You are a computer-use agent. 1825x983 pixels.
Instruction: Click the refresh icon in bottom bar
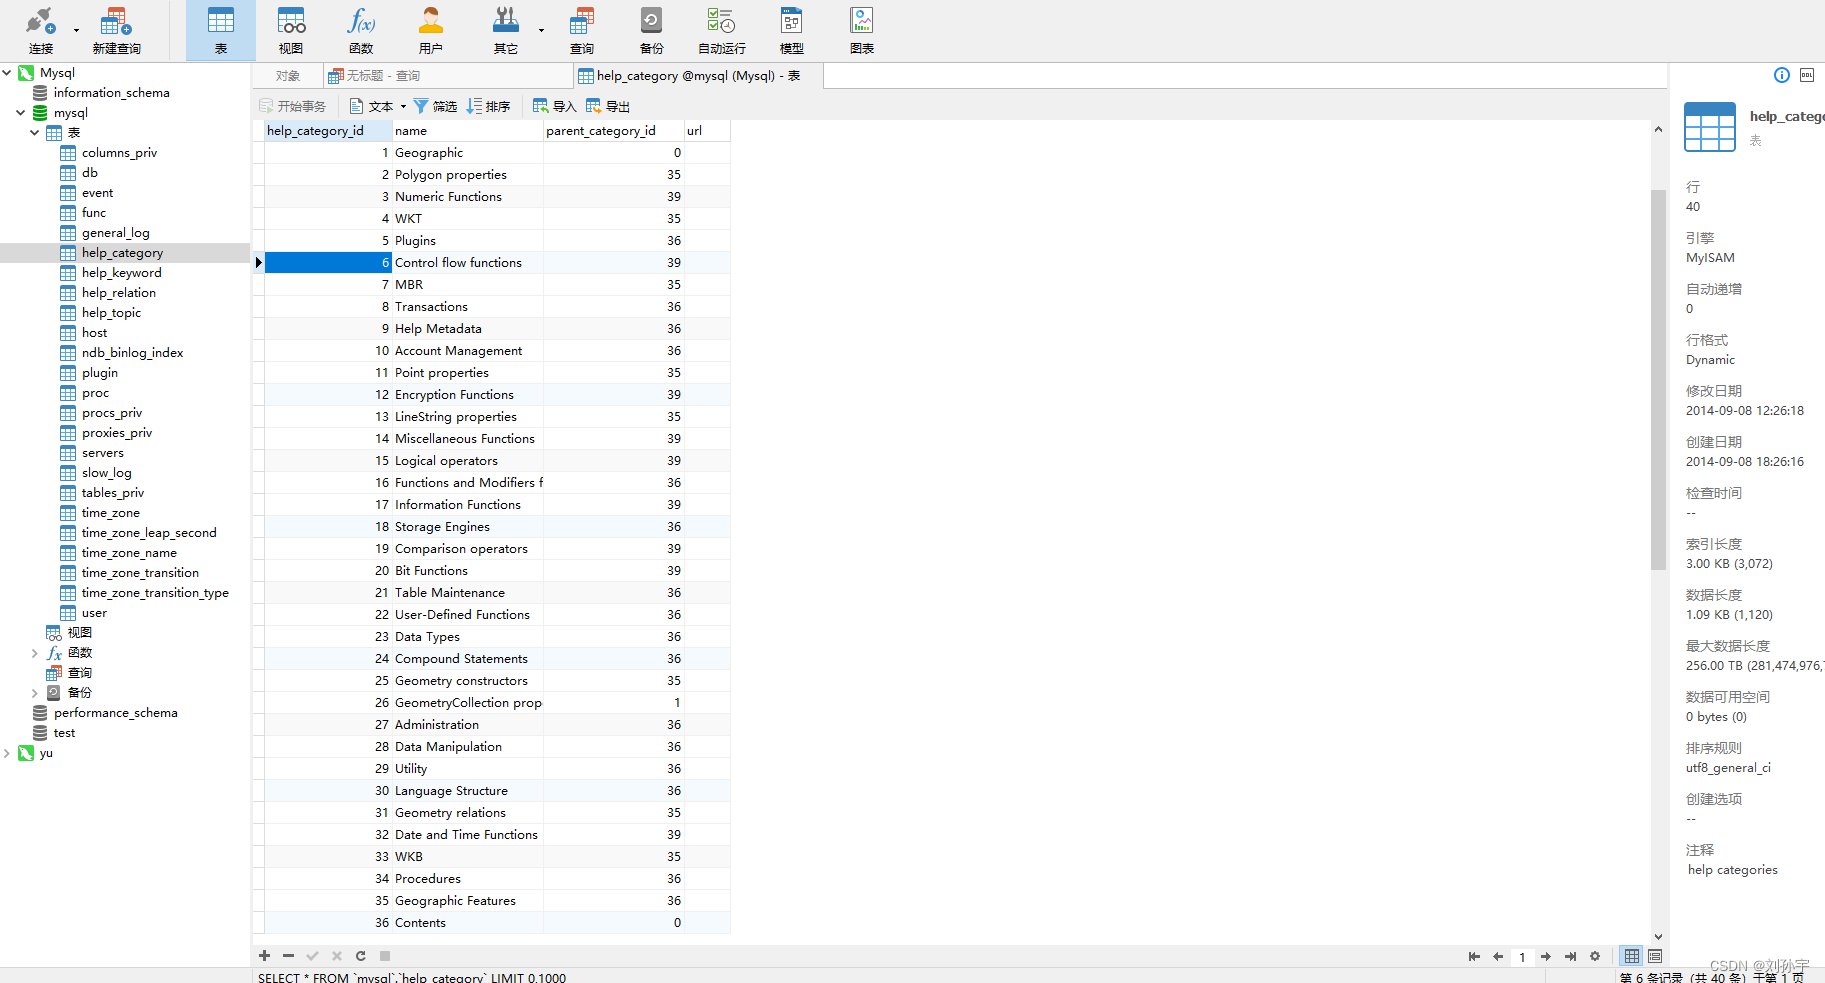coord(360,956)
